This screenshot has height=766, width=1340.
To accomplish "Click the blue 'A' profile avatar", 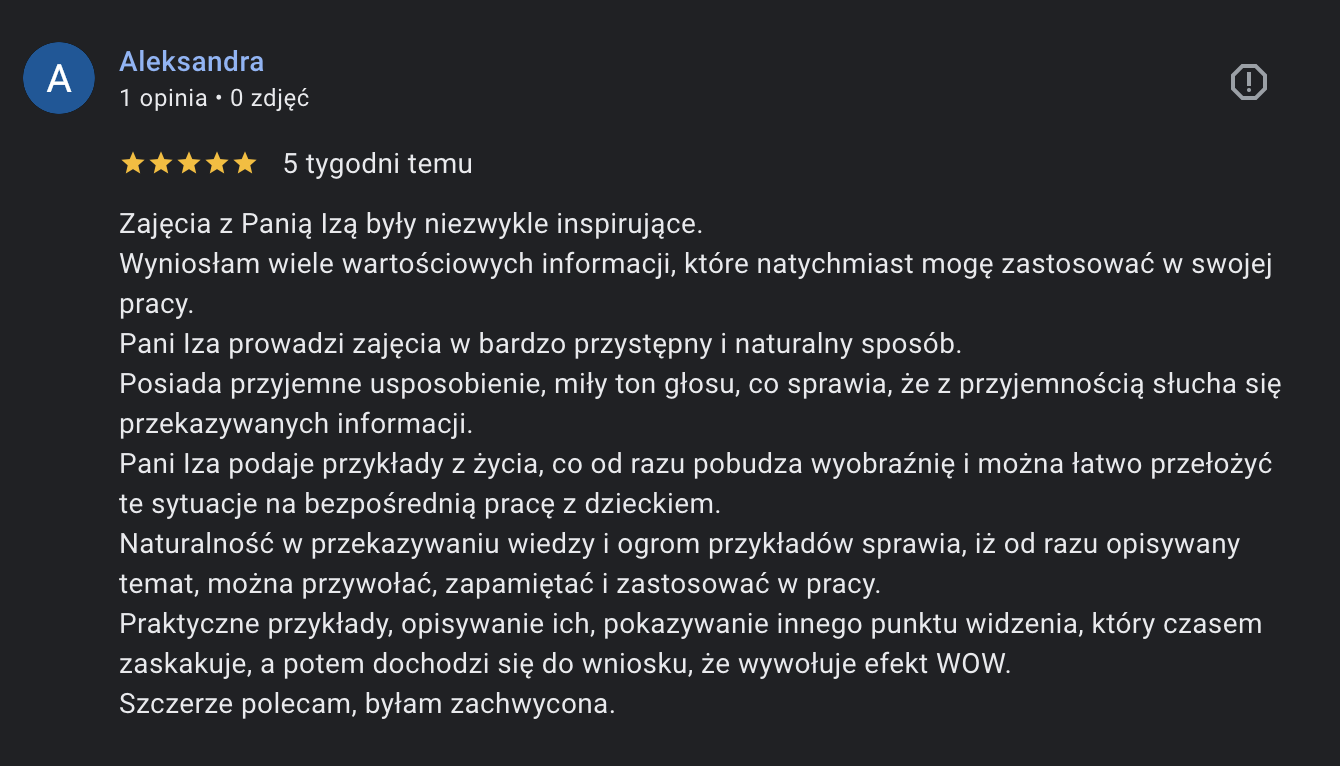I will point(59,78).
